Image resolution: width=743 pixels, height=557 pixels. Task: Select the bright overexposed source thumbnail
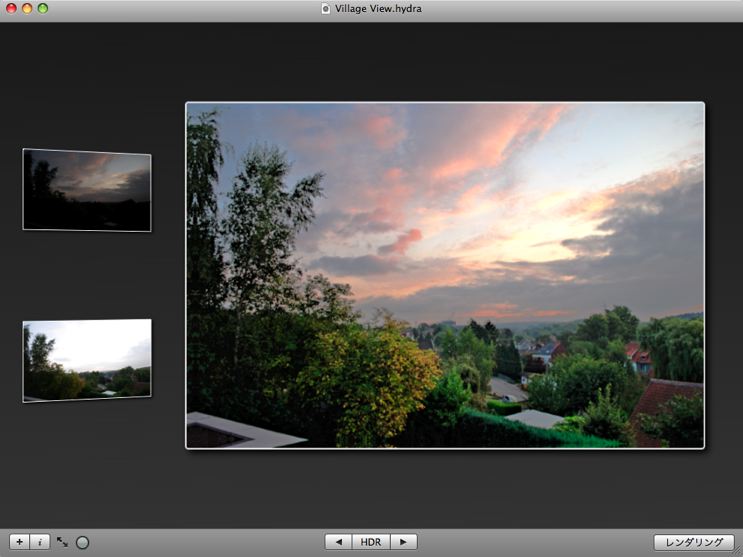[x=87, y=359]
